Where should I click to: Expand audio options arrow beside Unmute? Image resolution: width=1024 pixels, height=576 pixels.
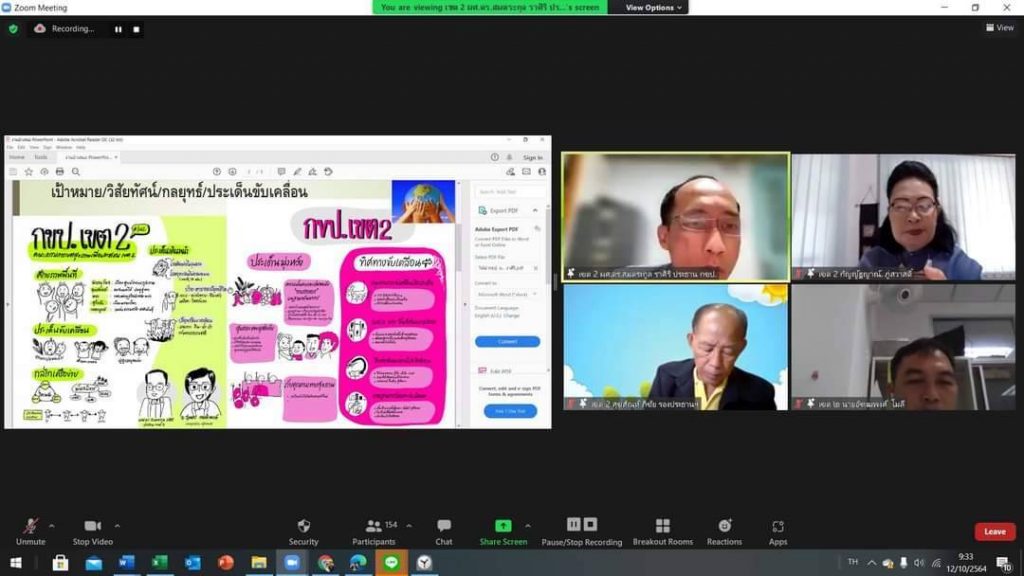pyautogui.click(x=52, y=525)
